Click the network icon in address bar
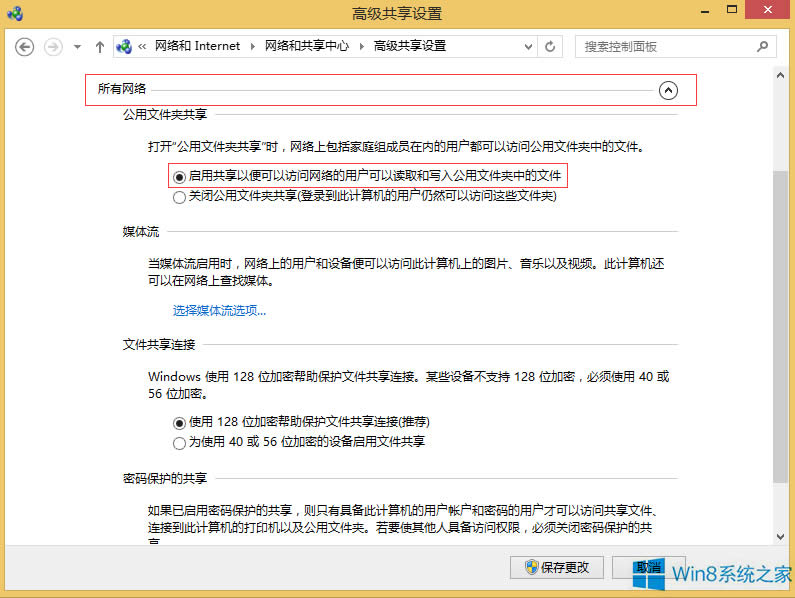This screenshot has height=598, width=795. pyautogui.click(x=124, y=47)
